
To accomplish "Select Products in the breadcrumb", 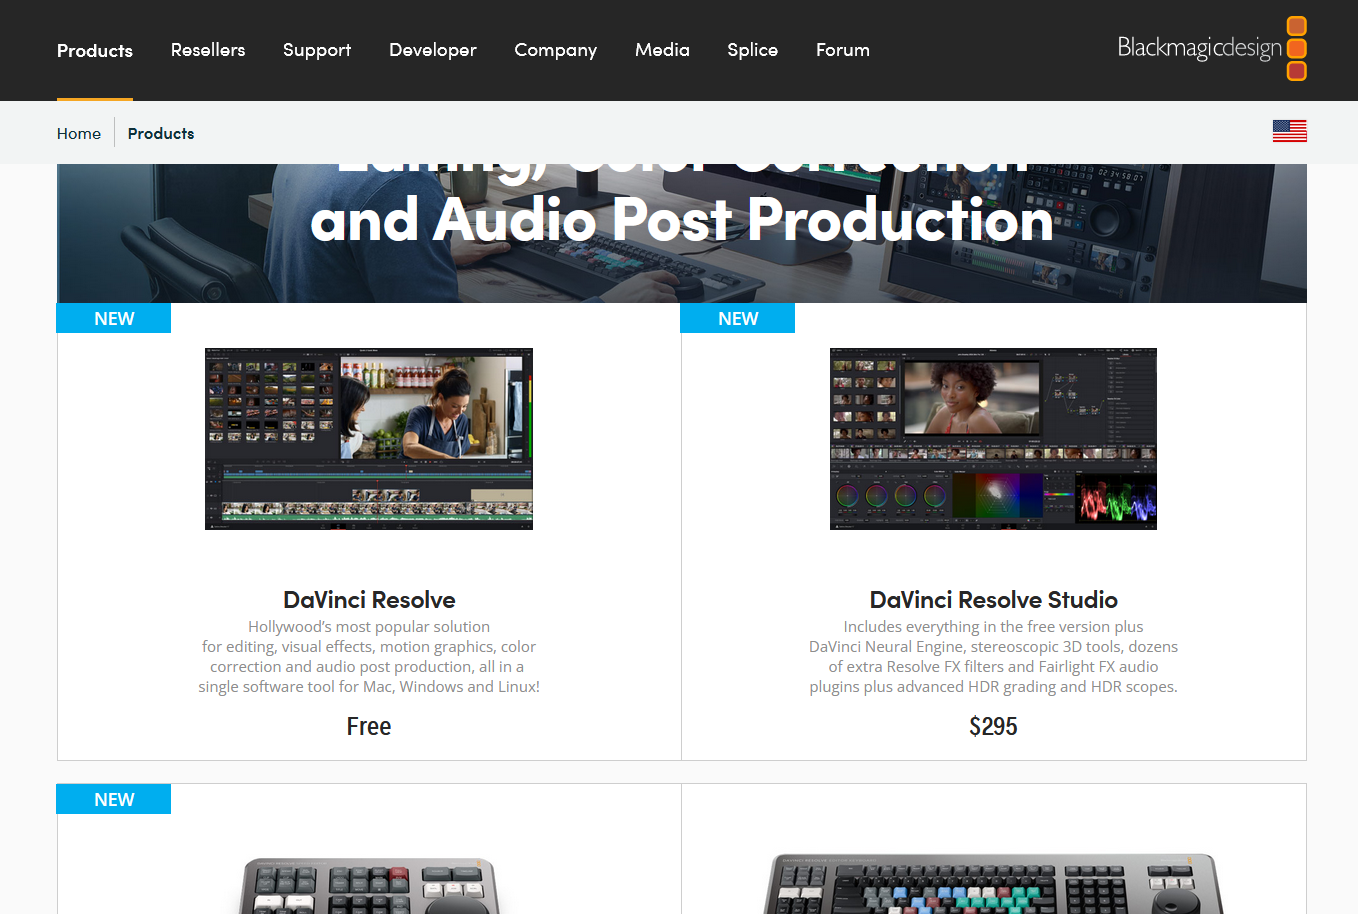I will pyautogui.click(x=161, y=133).
